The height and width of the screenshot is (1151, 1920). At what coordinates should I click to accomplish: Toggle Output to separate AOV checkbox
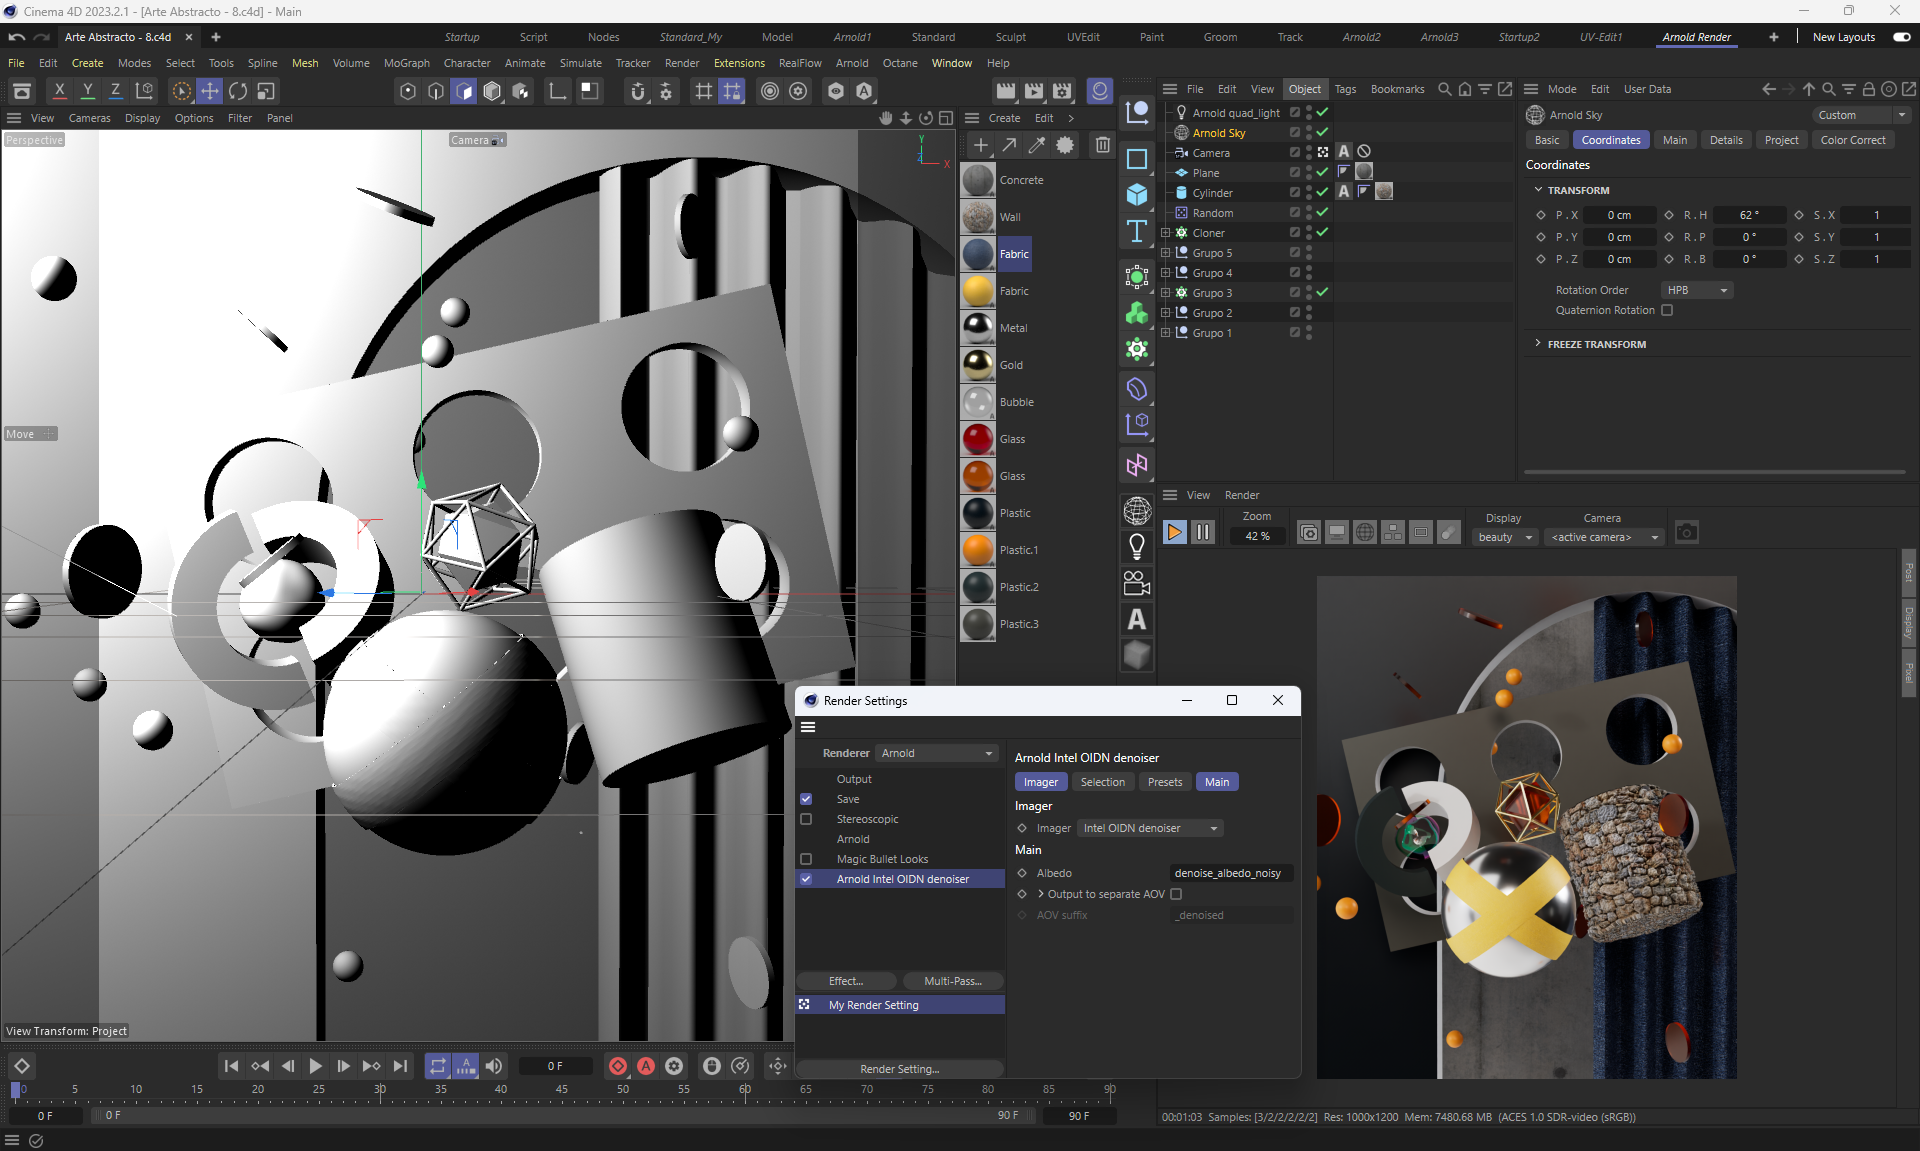coord(1176,894)
